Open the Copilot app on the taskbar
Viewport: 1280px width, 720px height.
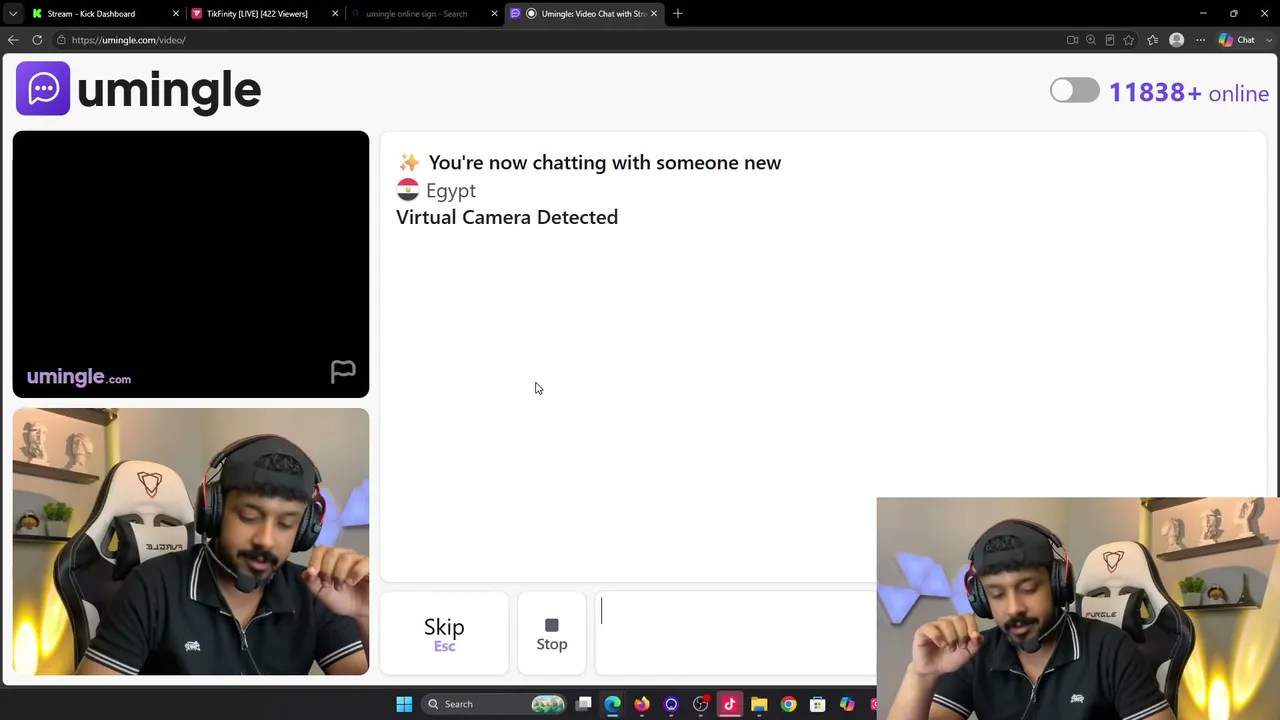pos(847,704)
